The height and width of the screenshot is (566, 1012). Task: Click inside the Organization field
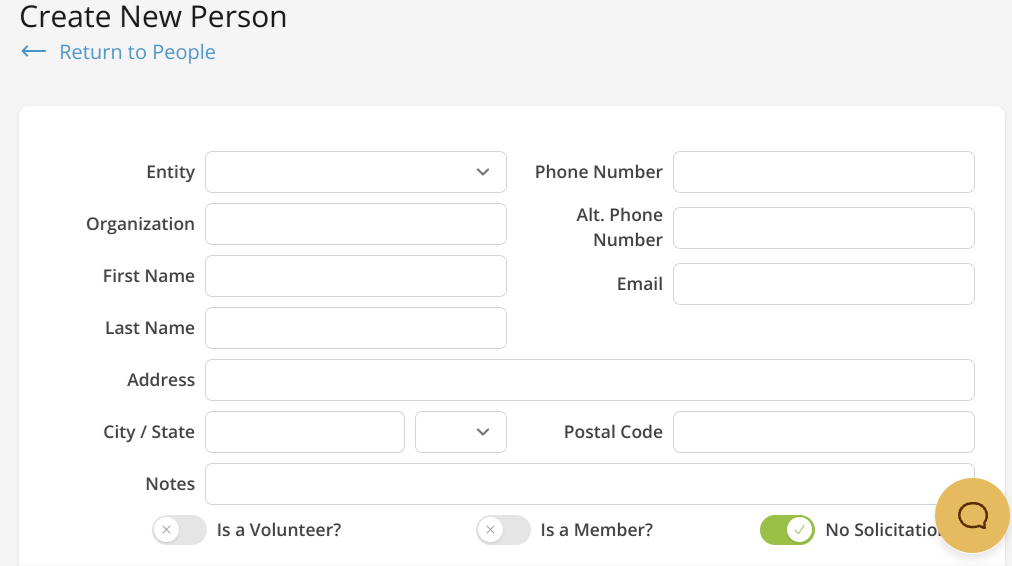click(x=355, y=224)
